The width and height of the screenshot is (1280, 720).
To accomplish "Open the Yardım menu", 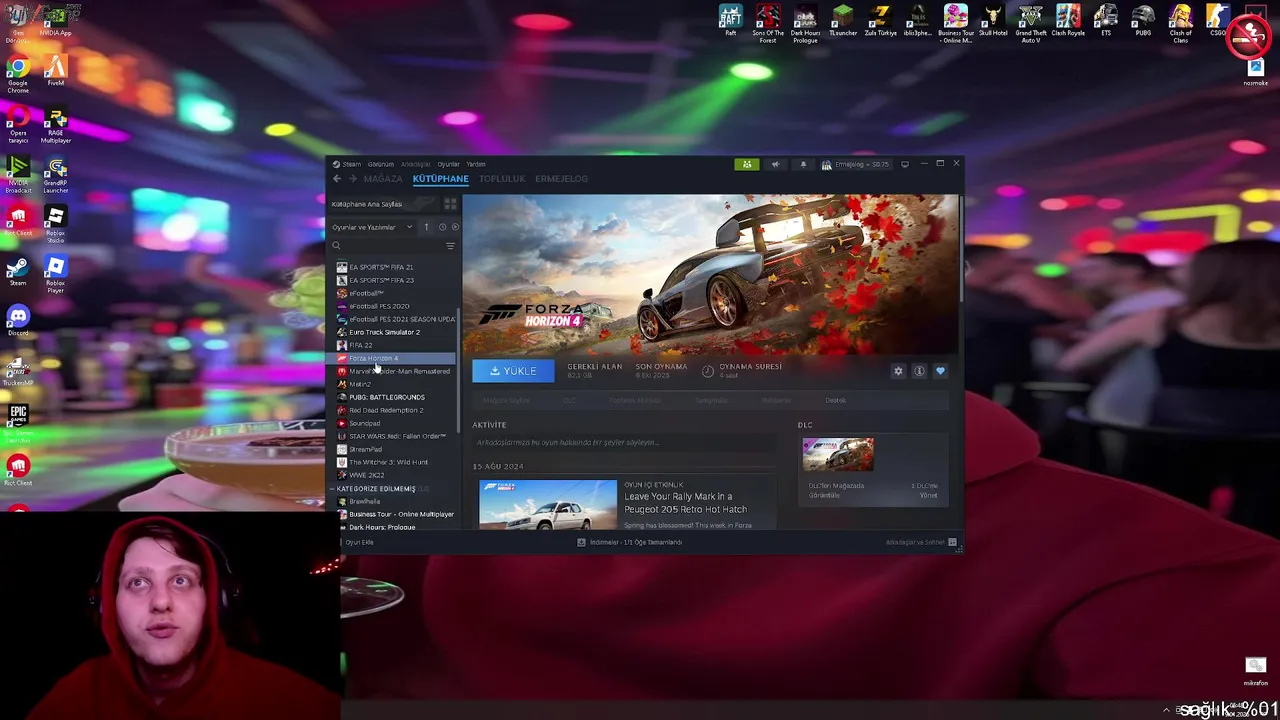I will [x=476, y=164].
